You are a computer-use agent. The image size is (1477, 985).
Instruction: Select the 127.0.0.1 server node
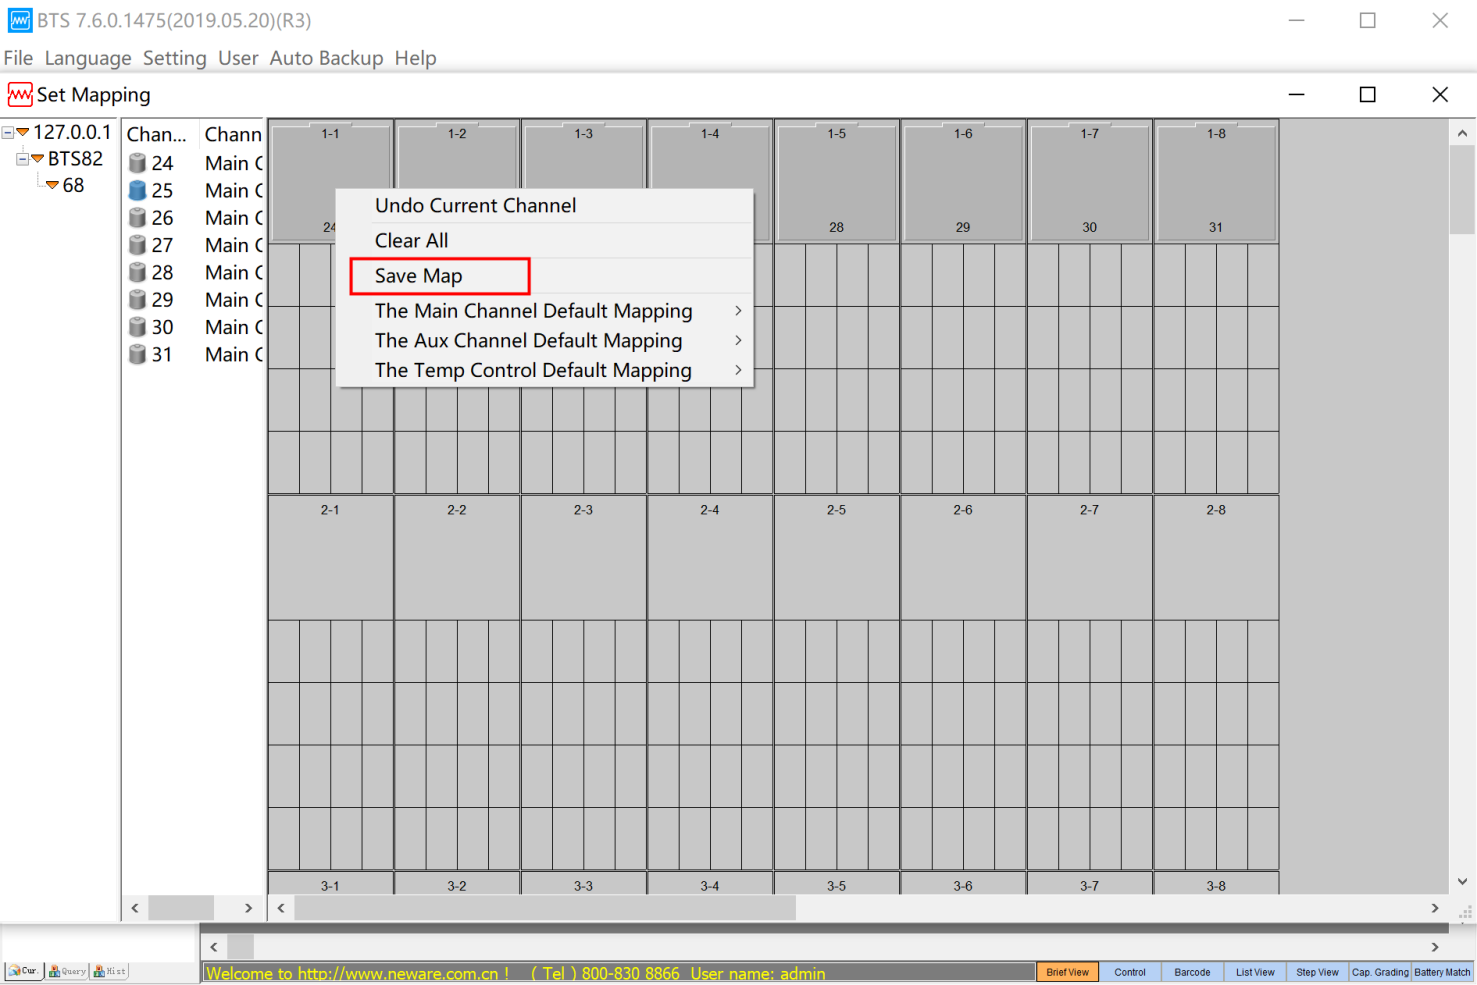pos(72,132)
